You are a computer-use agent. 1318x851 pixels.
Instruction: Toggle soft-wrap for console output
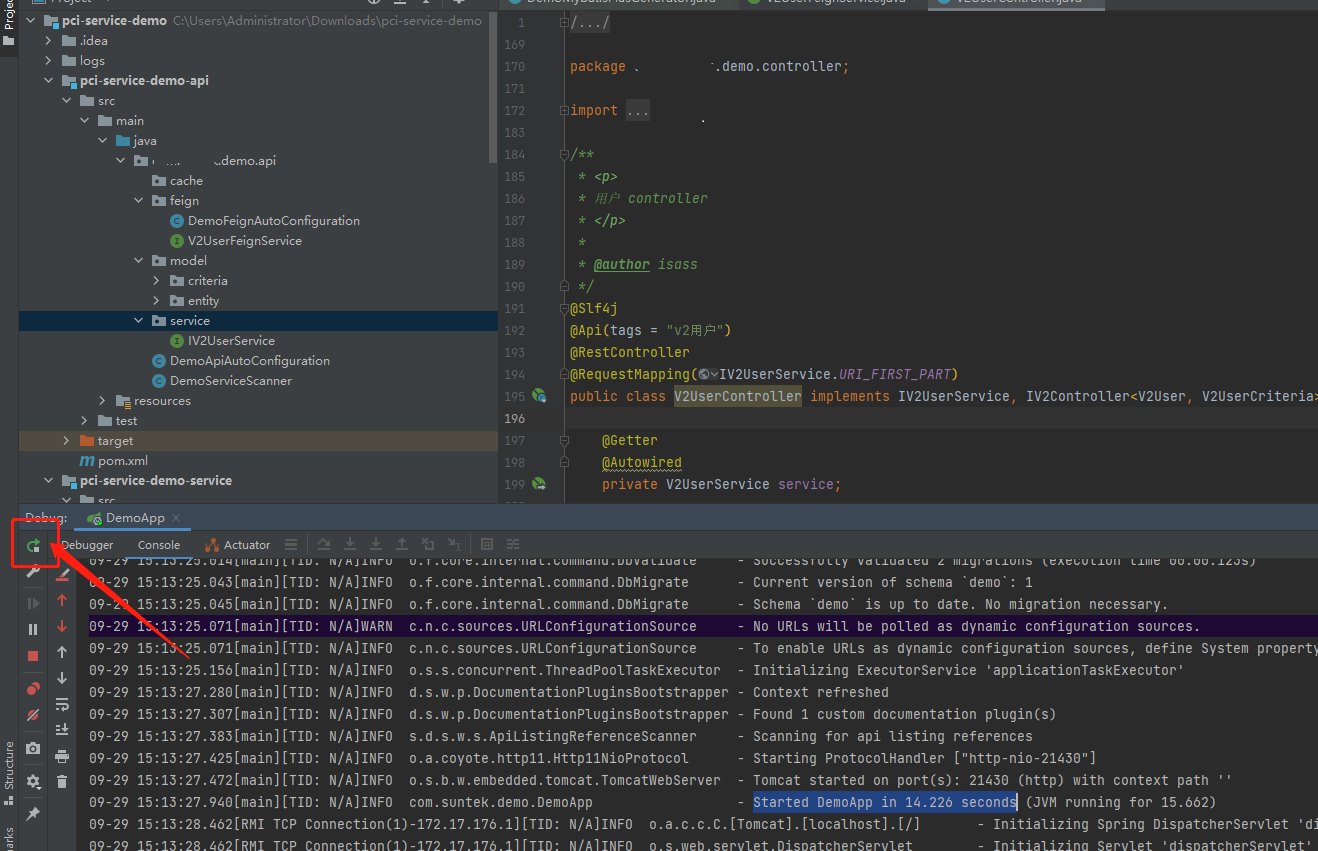[x=62, y=704]
